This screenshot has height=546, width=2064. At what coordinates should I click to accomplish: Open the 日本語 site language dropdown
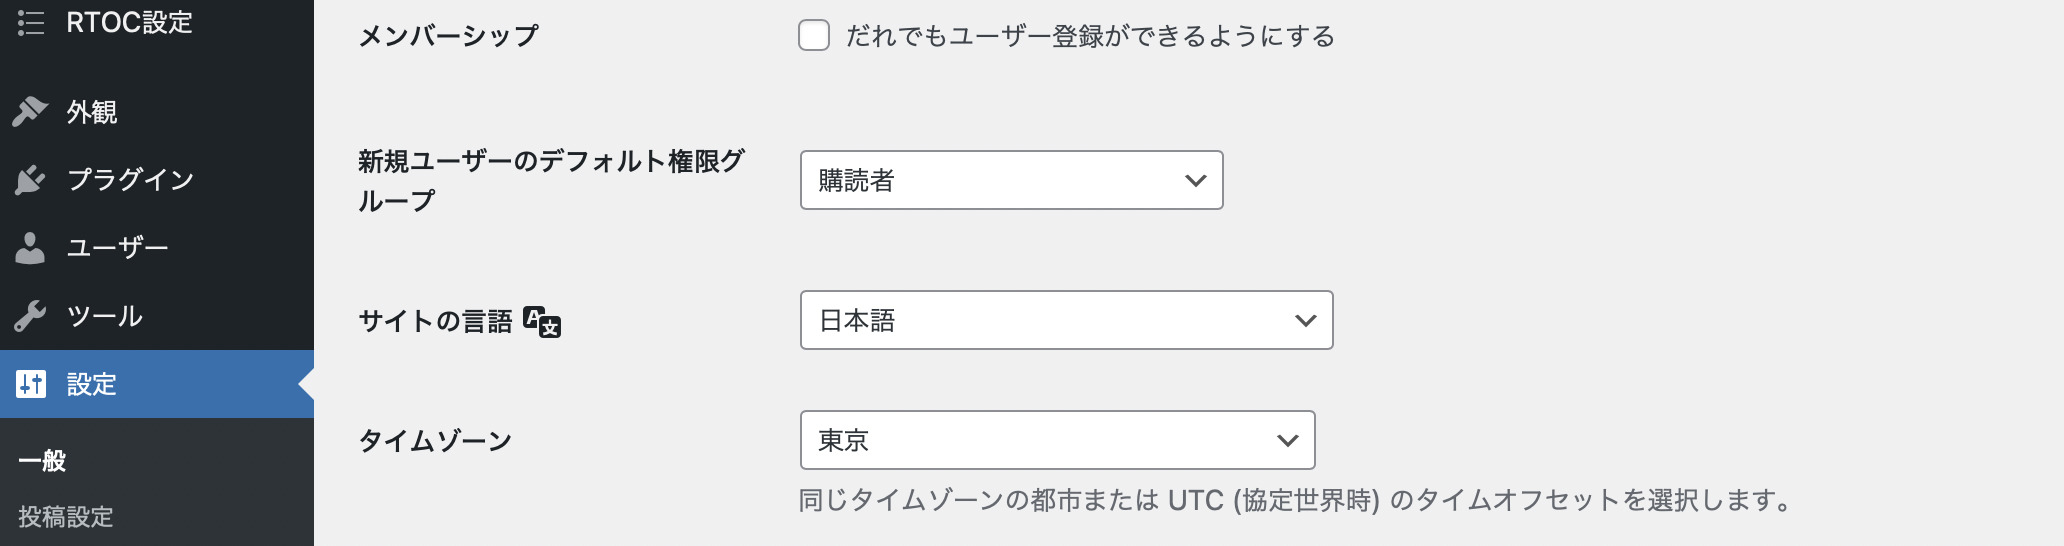[1066, 320]
